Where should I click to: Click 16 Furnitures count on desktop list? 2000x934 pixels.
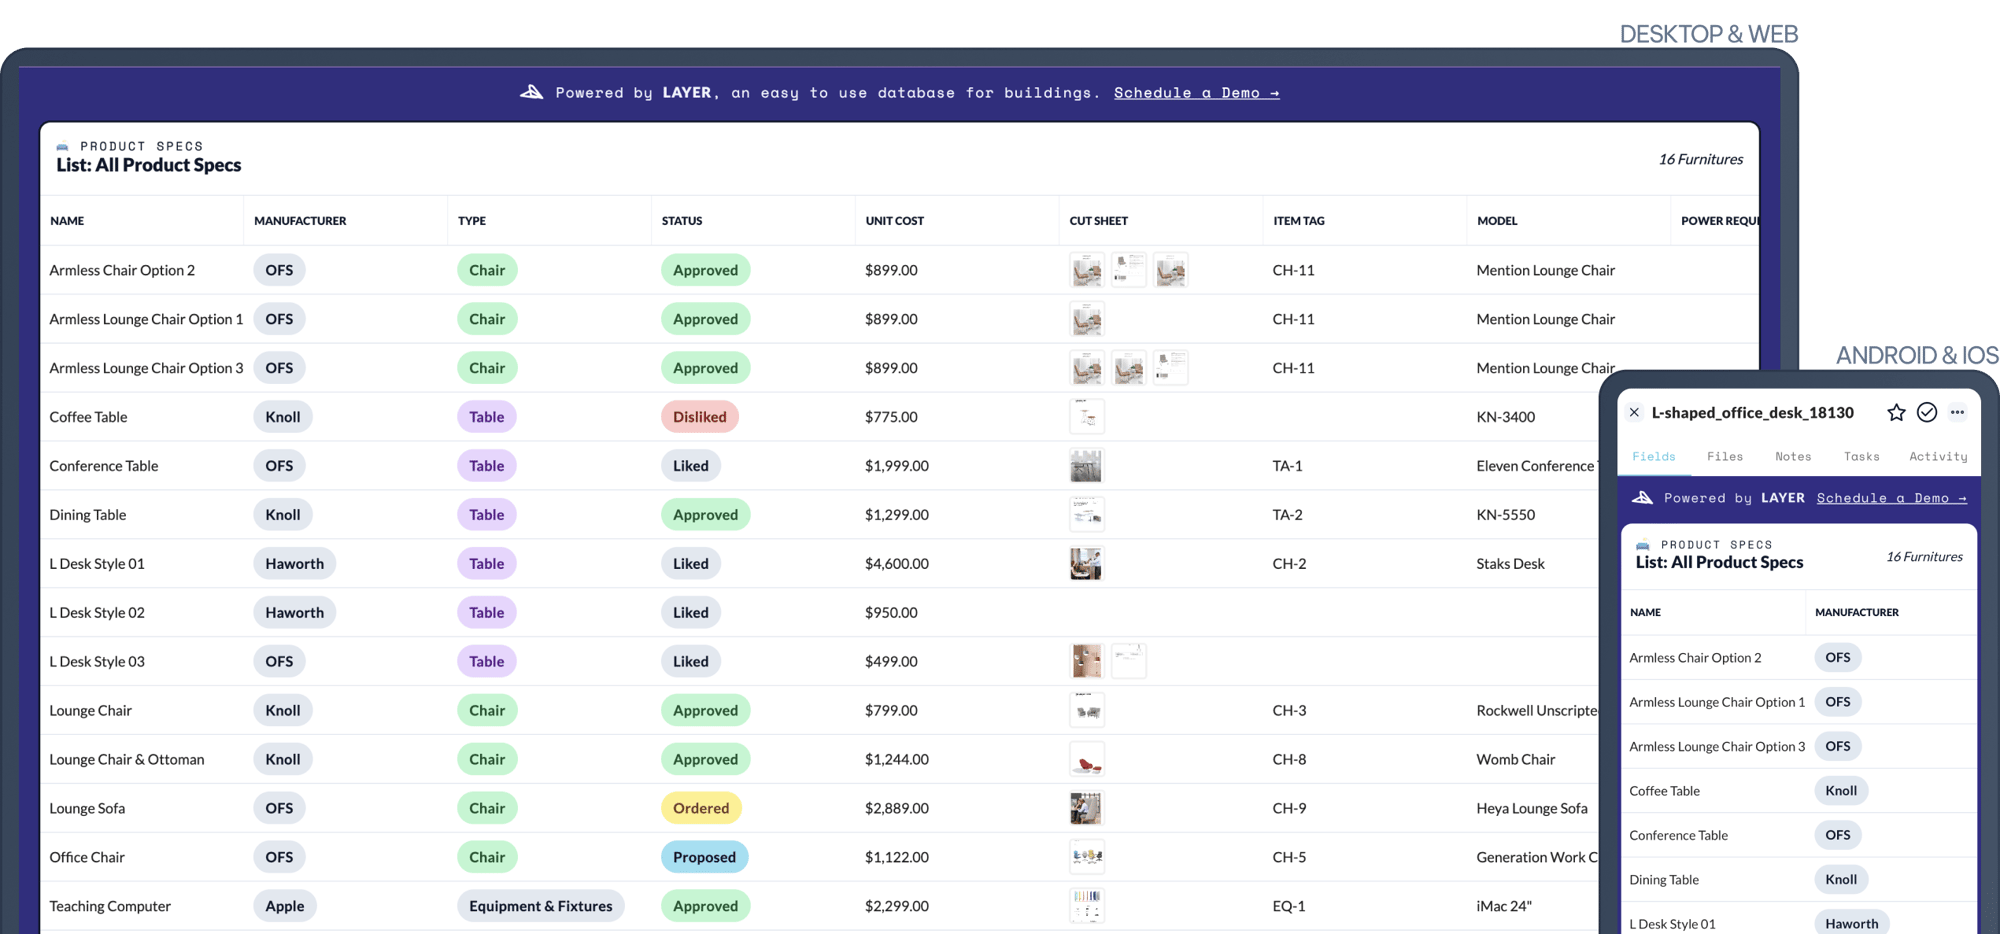click(x=1700, y=159)
